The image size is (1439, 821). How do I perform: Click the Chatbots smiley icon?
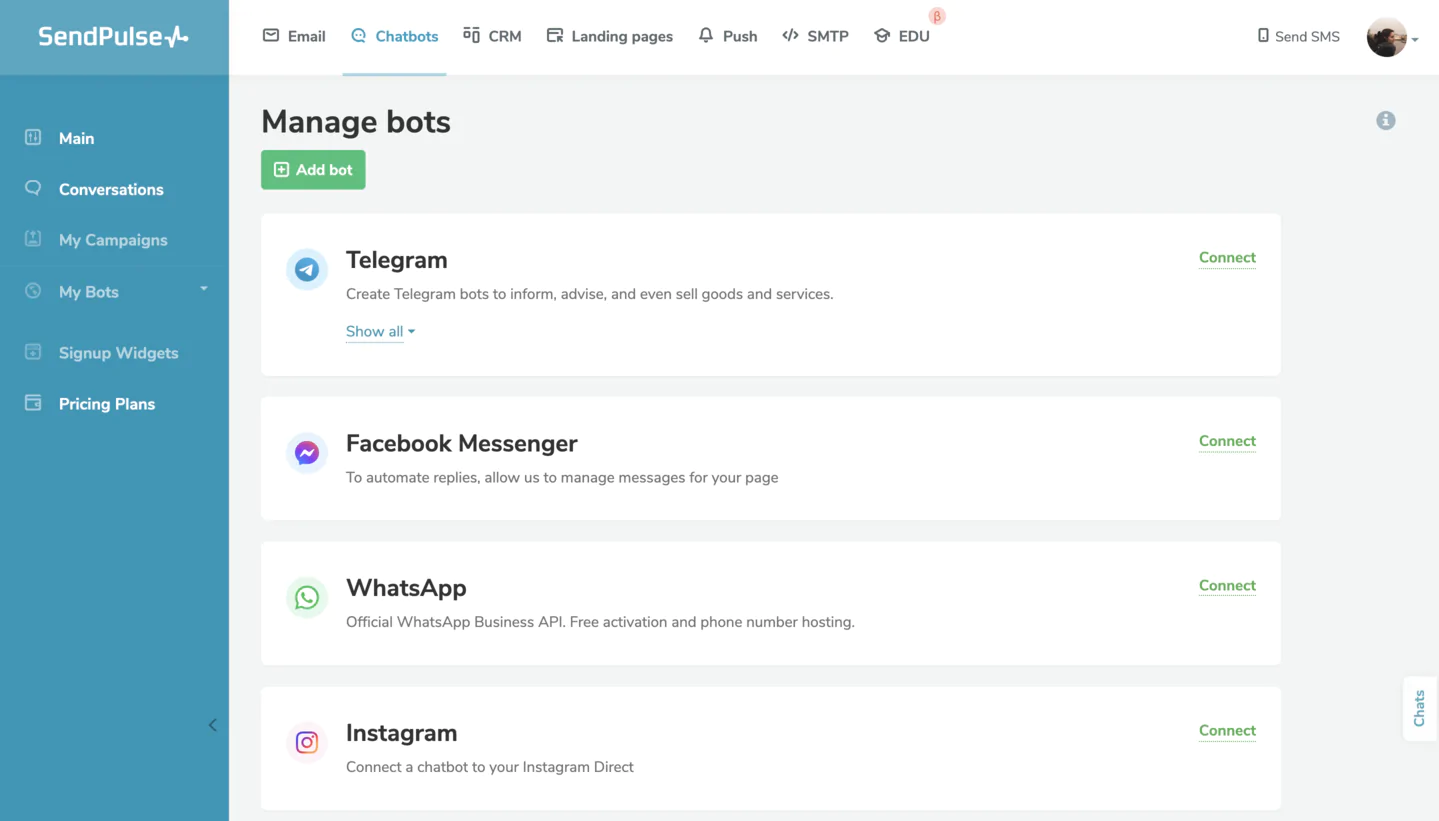359,35
